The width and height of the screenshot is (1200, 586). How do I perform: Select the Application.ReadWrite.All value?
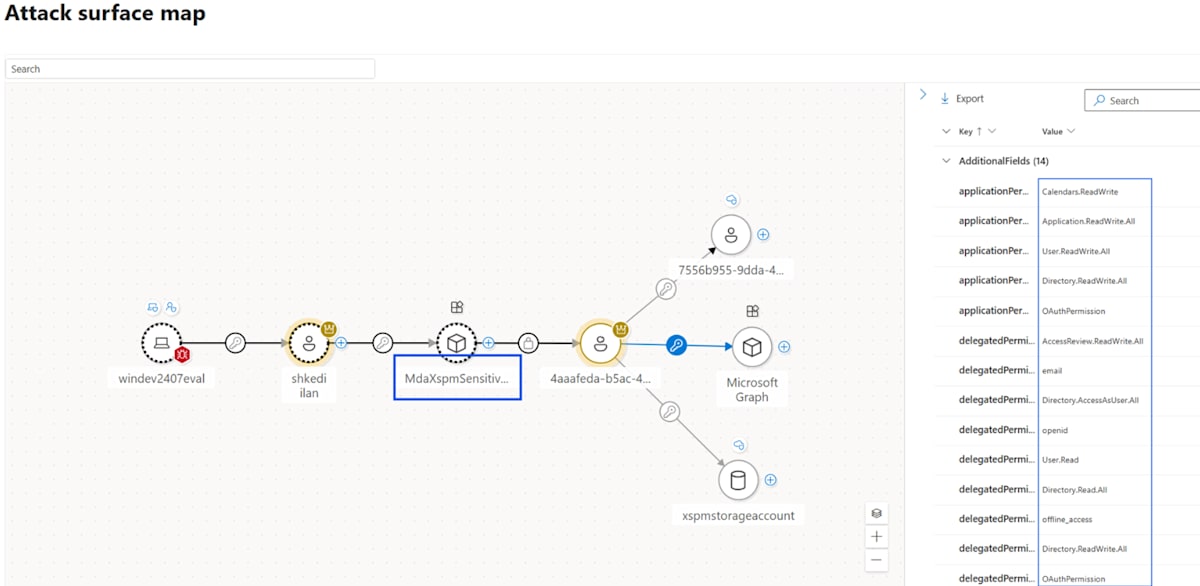click(1089, 221)
